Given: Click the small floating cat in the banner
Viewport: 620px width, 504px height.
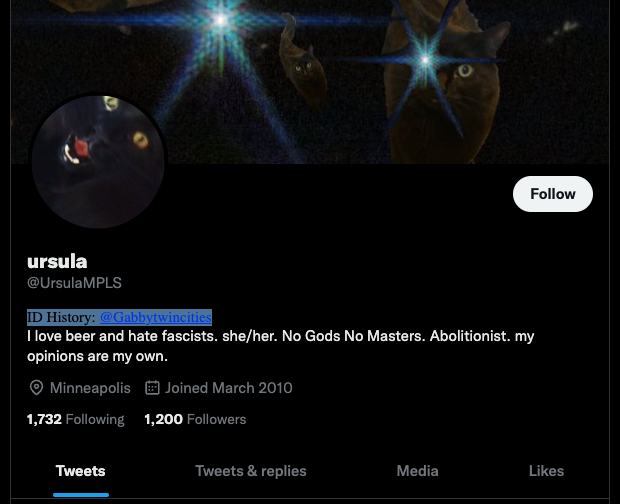Looking at the screenshot, I should pyautogui.click(x=302, y=61).
